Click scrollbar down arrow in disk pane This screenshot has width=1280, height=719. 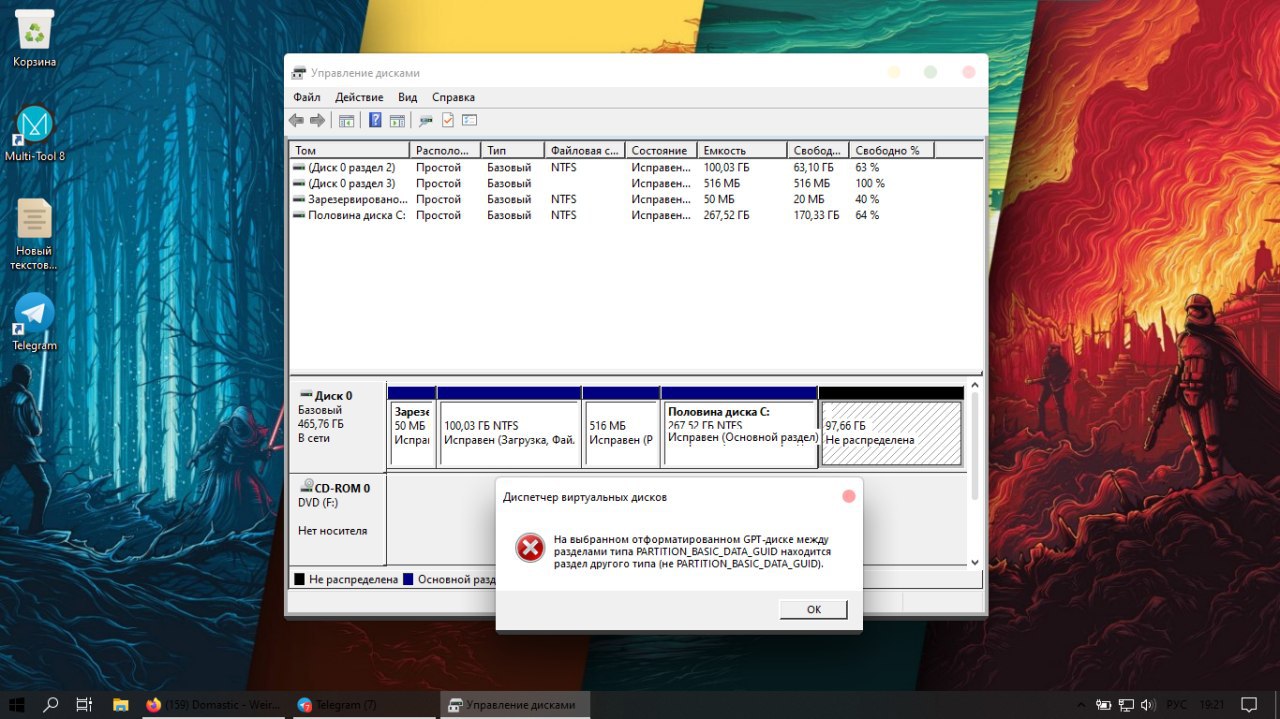point(975,563)
